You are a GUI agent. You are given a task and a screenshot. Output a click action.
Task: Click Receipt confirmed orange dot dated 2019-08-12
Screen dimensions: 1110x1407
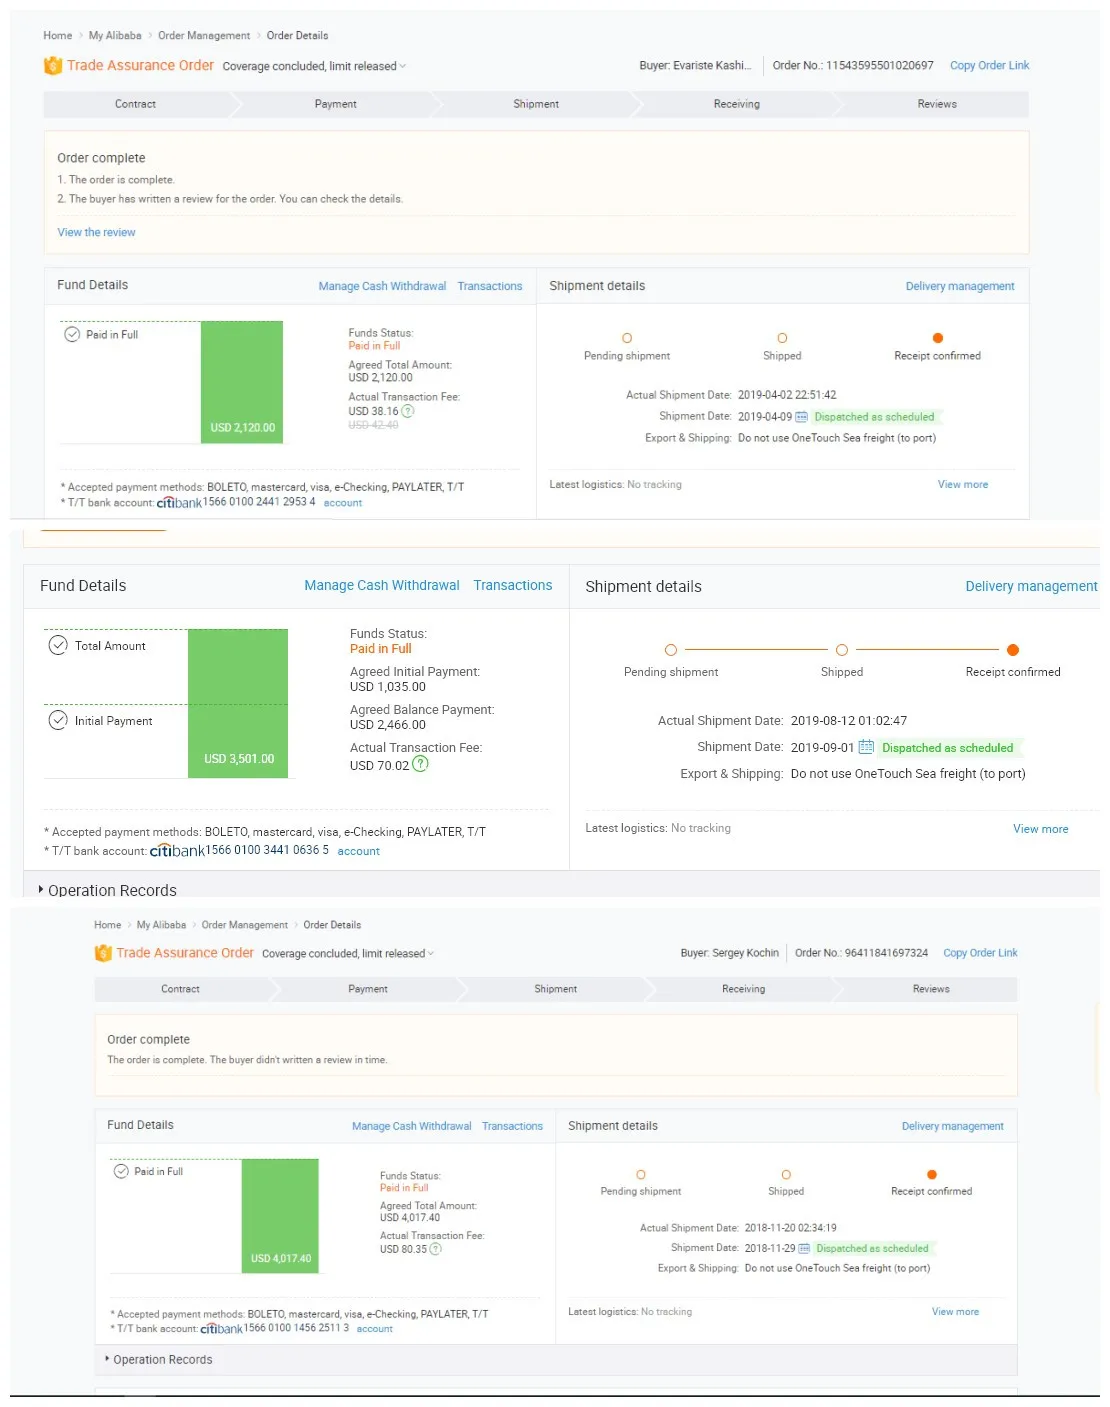coord(1013,650)
